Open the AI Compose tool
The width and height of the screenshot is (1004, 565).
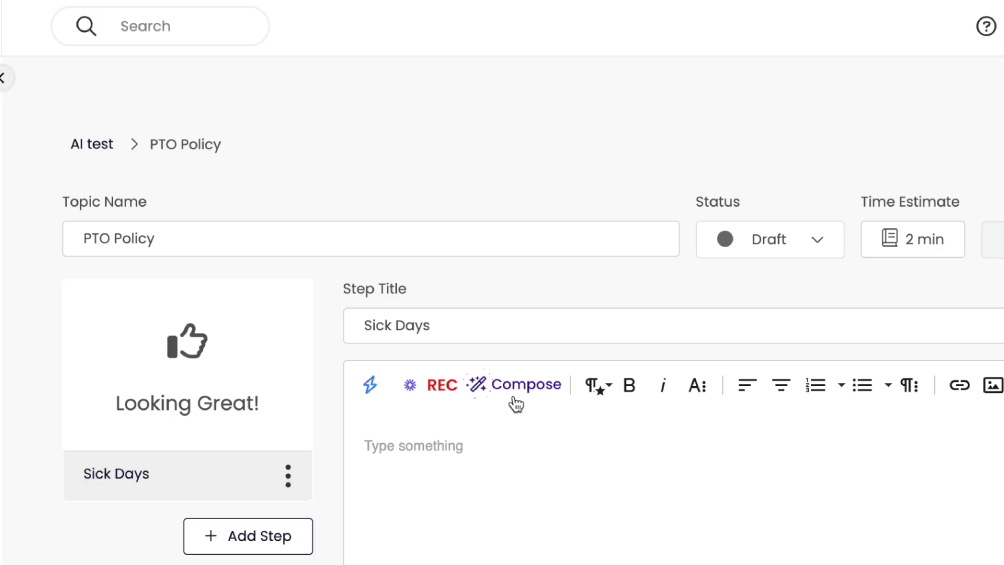coord(515,385)
